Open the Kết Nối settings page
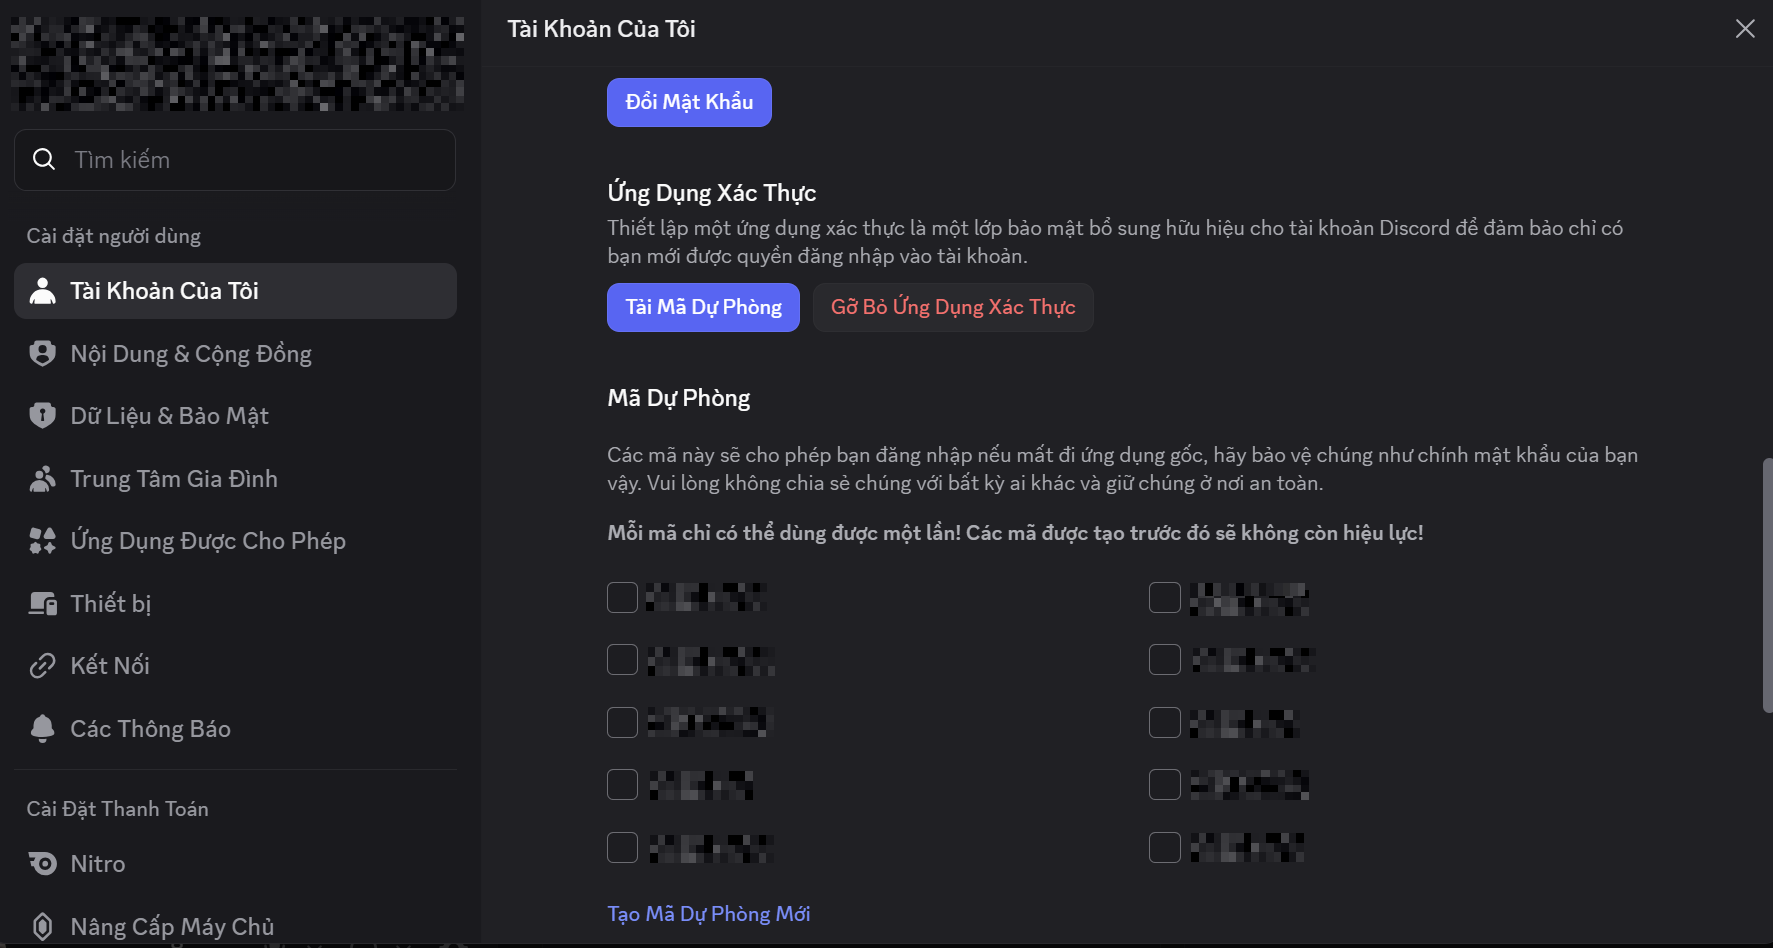 [x=110, y=666]
